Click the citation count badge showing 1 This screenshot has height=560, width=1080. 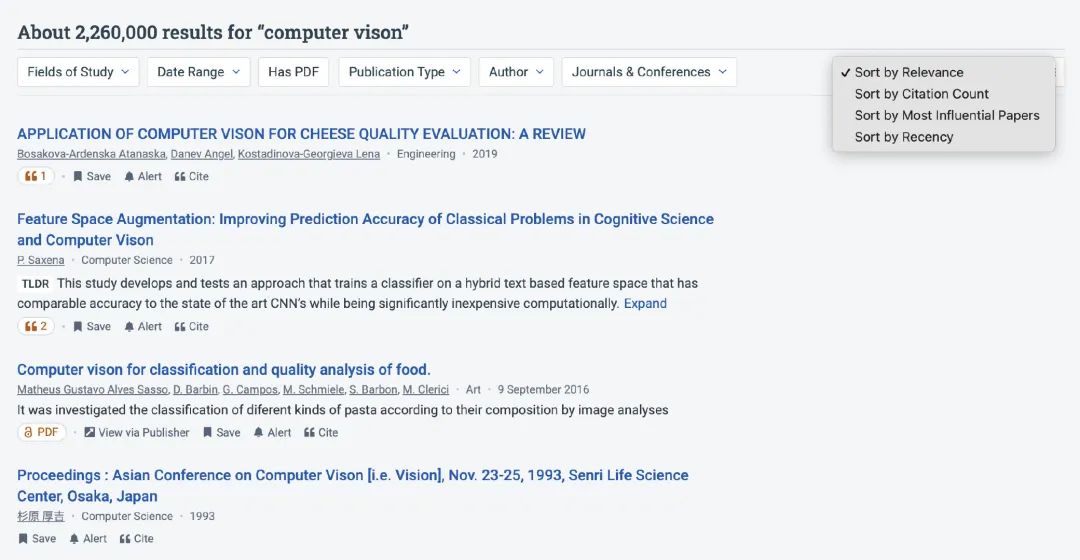(x=36, y=176)
